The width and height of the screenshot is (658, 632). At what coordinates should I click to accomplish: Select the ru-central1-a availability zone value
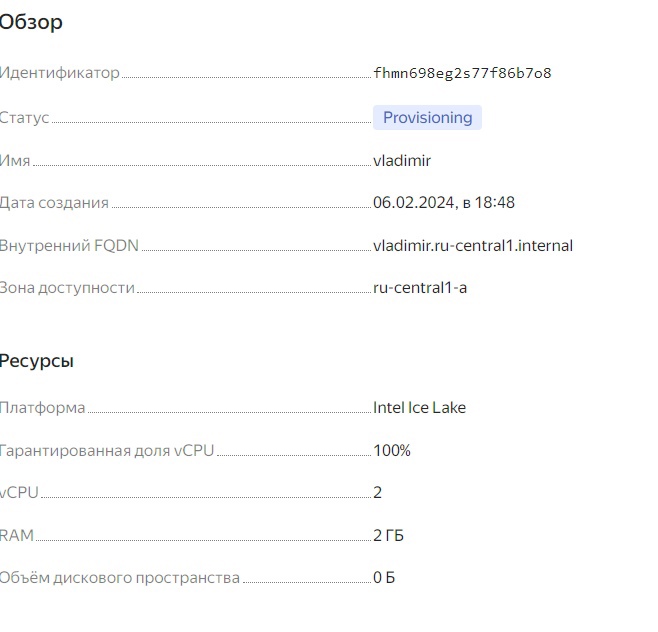[420, 288]
